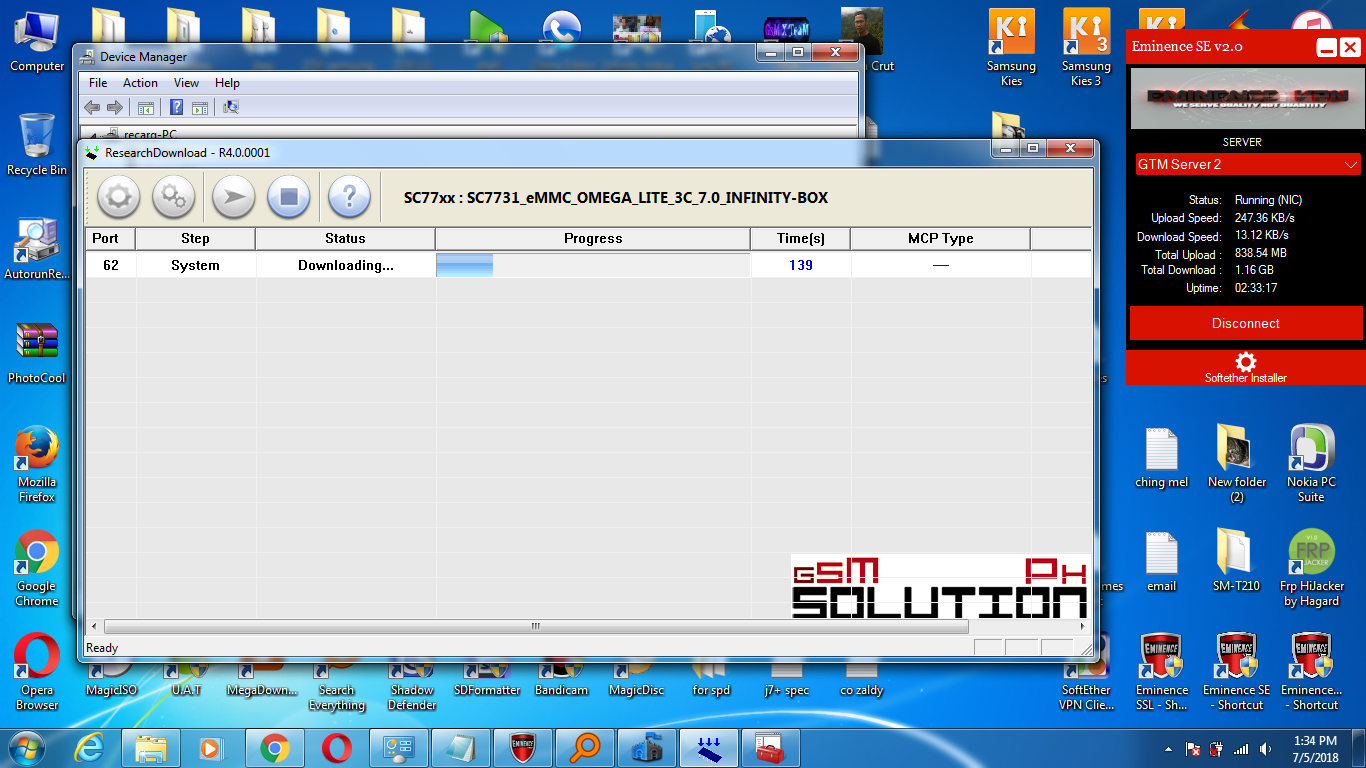This screenshot has width=1366, height=768.
Task: Click Disconnect button in Eminence SE
Action: tap(1246, 323)
